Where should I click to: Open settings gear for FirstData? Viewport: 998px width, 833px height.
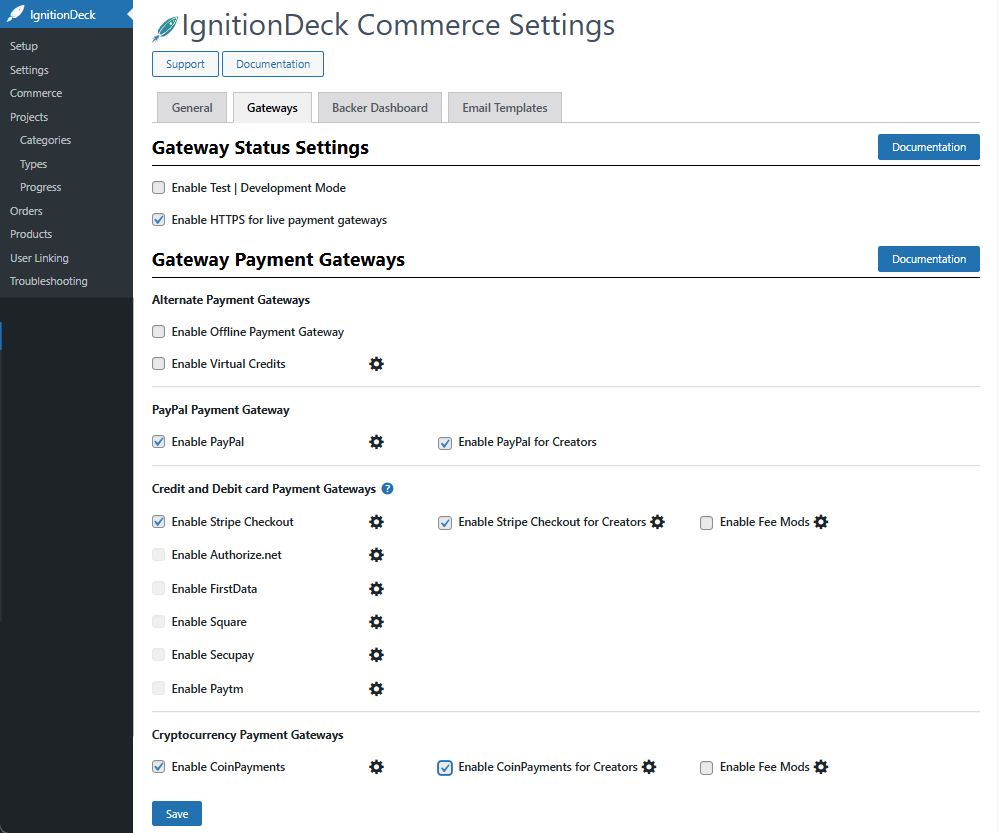[376, 589]
